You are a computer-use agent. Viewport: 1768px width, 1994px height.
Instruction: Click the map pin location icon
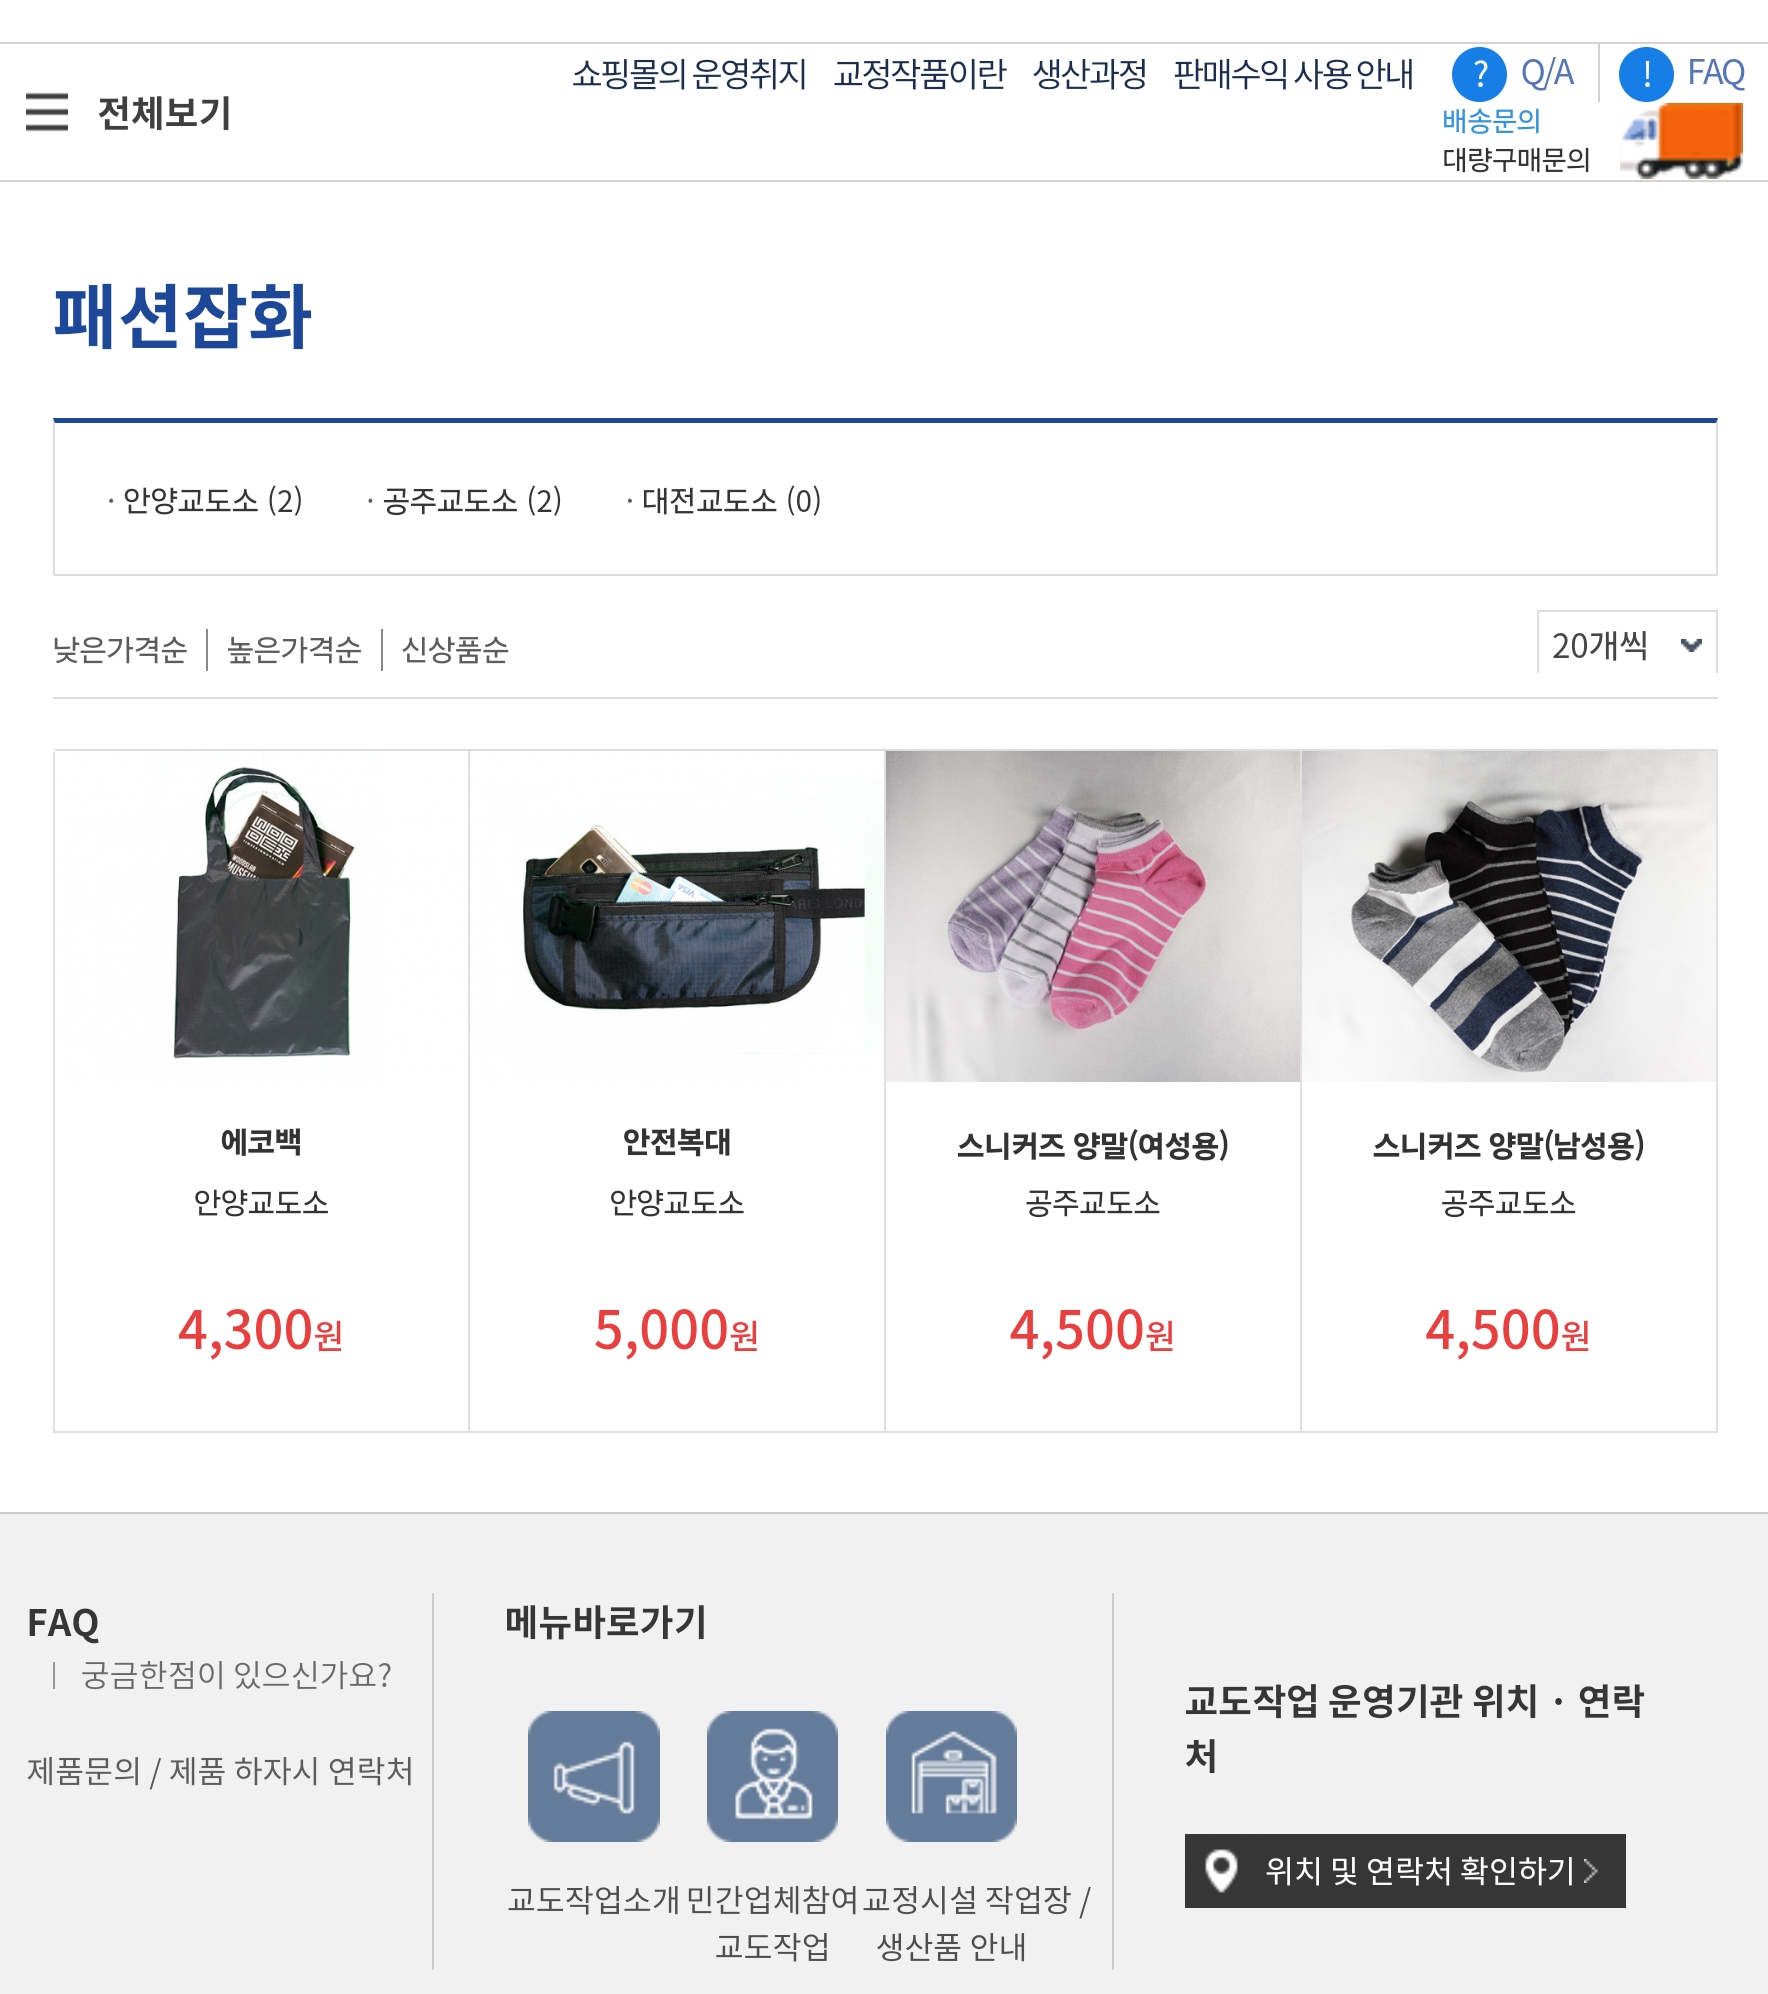[x=1221, y=1871]
